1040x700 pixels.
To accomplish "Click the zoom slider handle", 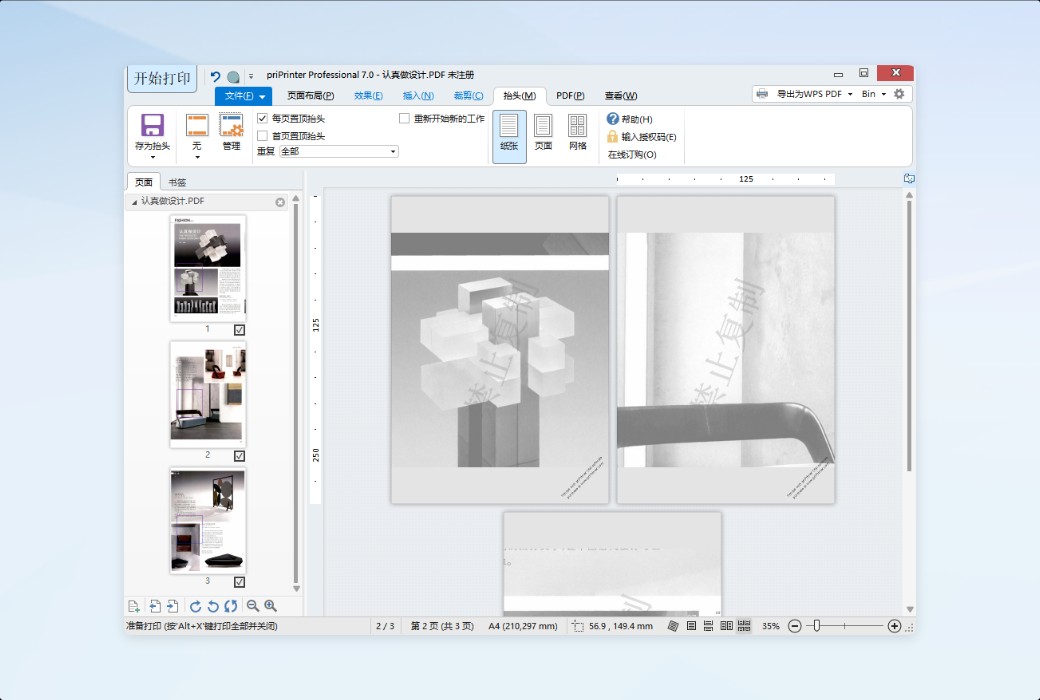I will (816, 626).
